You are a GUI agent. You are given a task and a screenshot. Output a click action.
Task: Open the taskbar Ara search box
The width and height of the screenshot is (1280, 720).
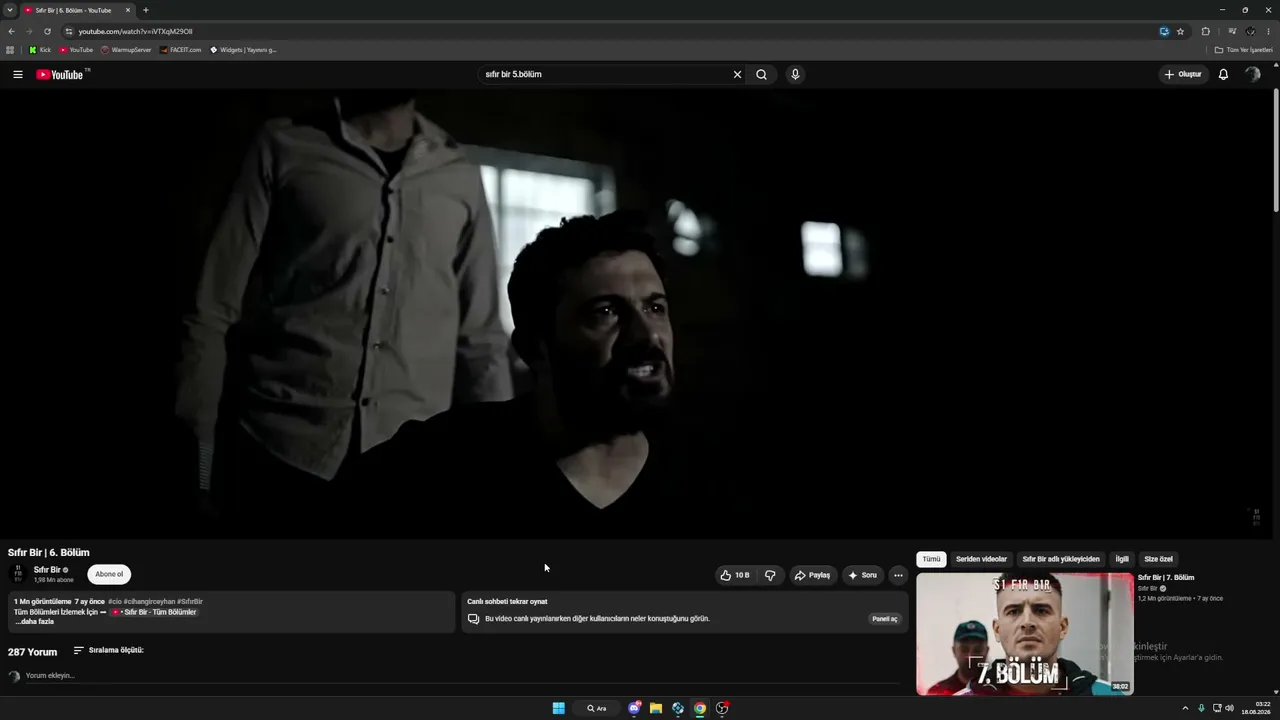click(x=597, y=708)
